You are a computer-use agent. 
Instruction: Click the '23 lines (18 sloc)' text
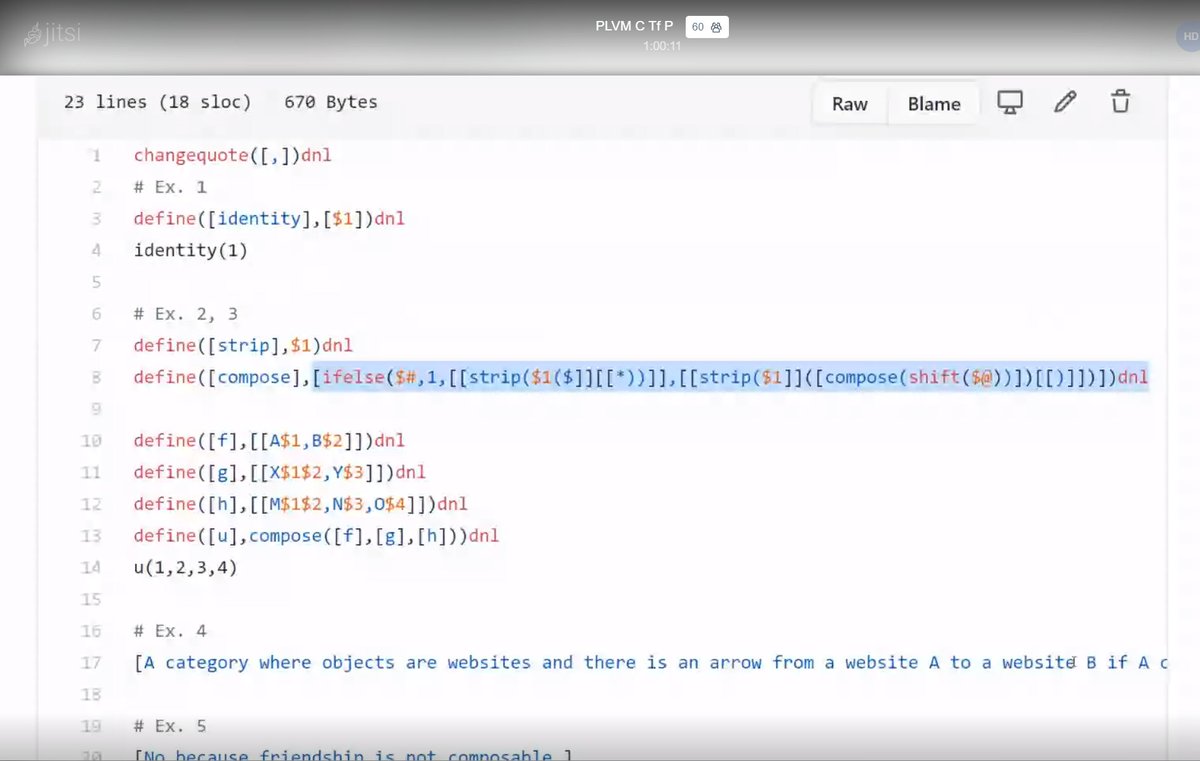[x=158, y=102]
